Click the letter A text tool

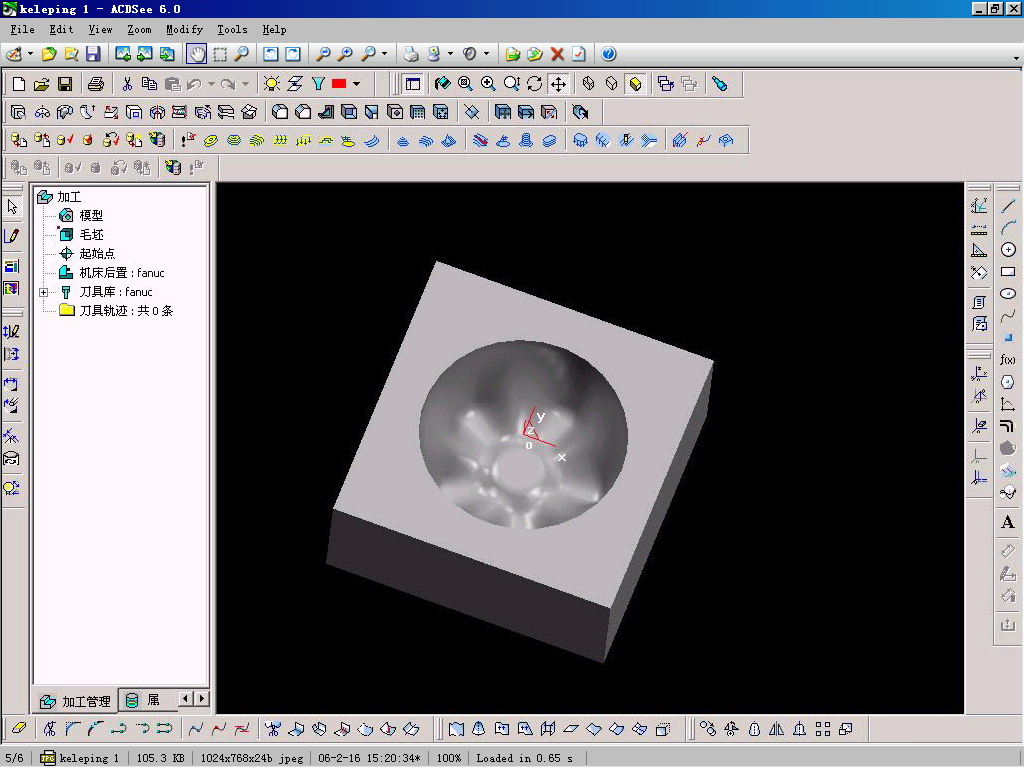[1008, 522]
